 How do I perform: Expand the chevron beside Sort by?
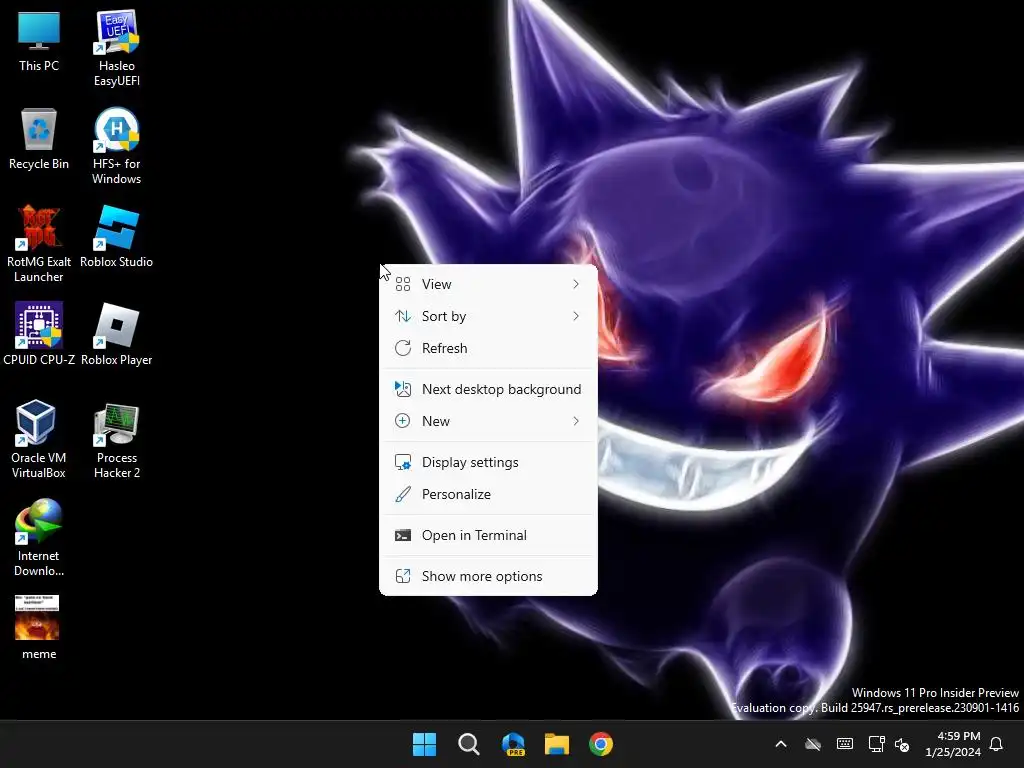pyautogui.click(x=576, y=316)
